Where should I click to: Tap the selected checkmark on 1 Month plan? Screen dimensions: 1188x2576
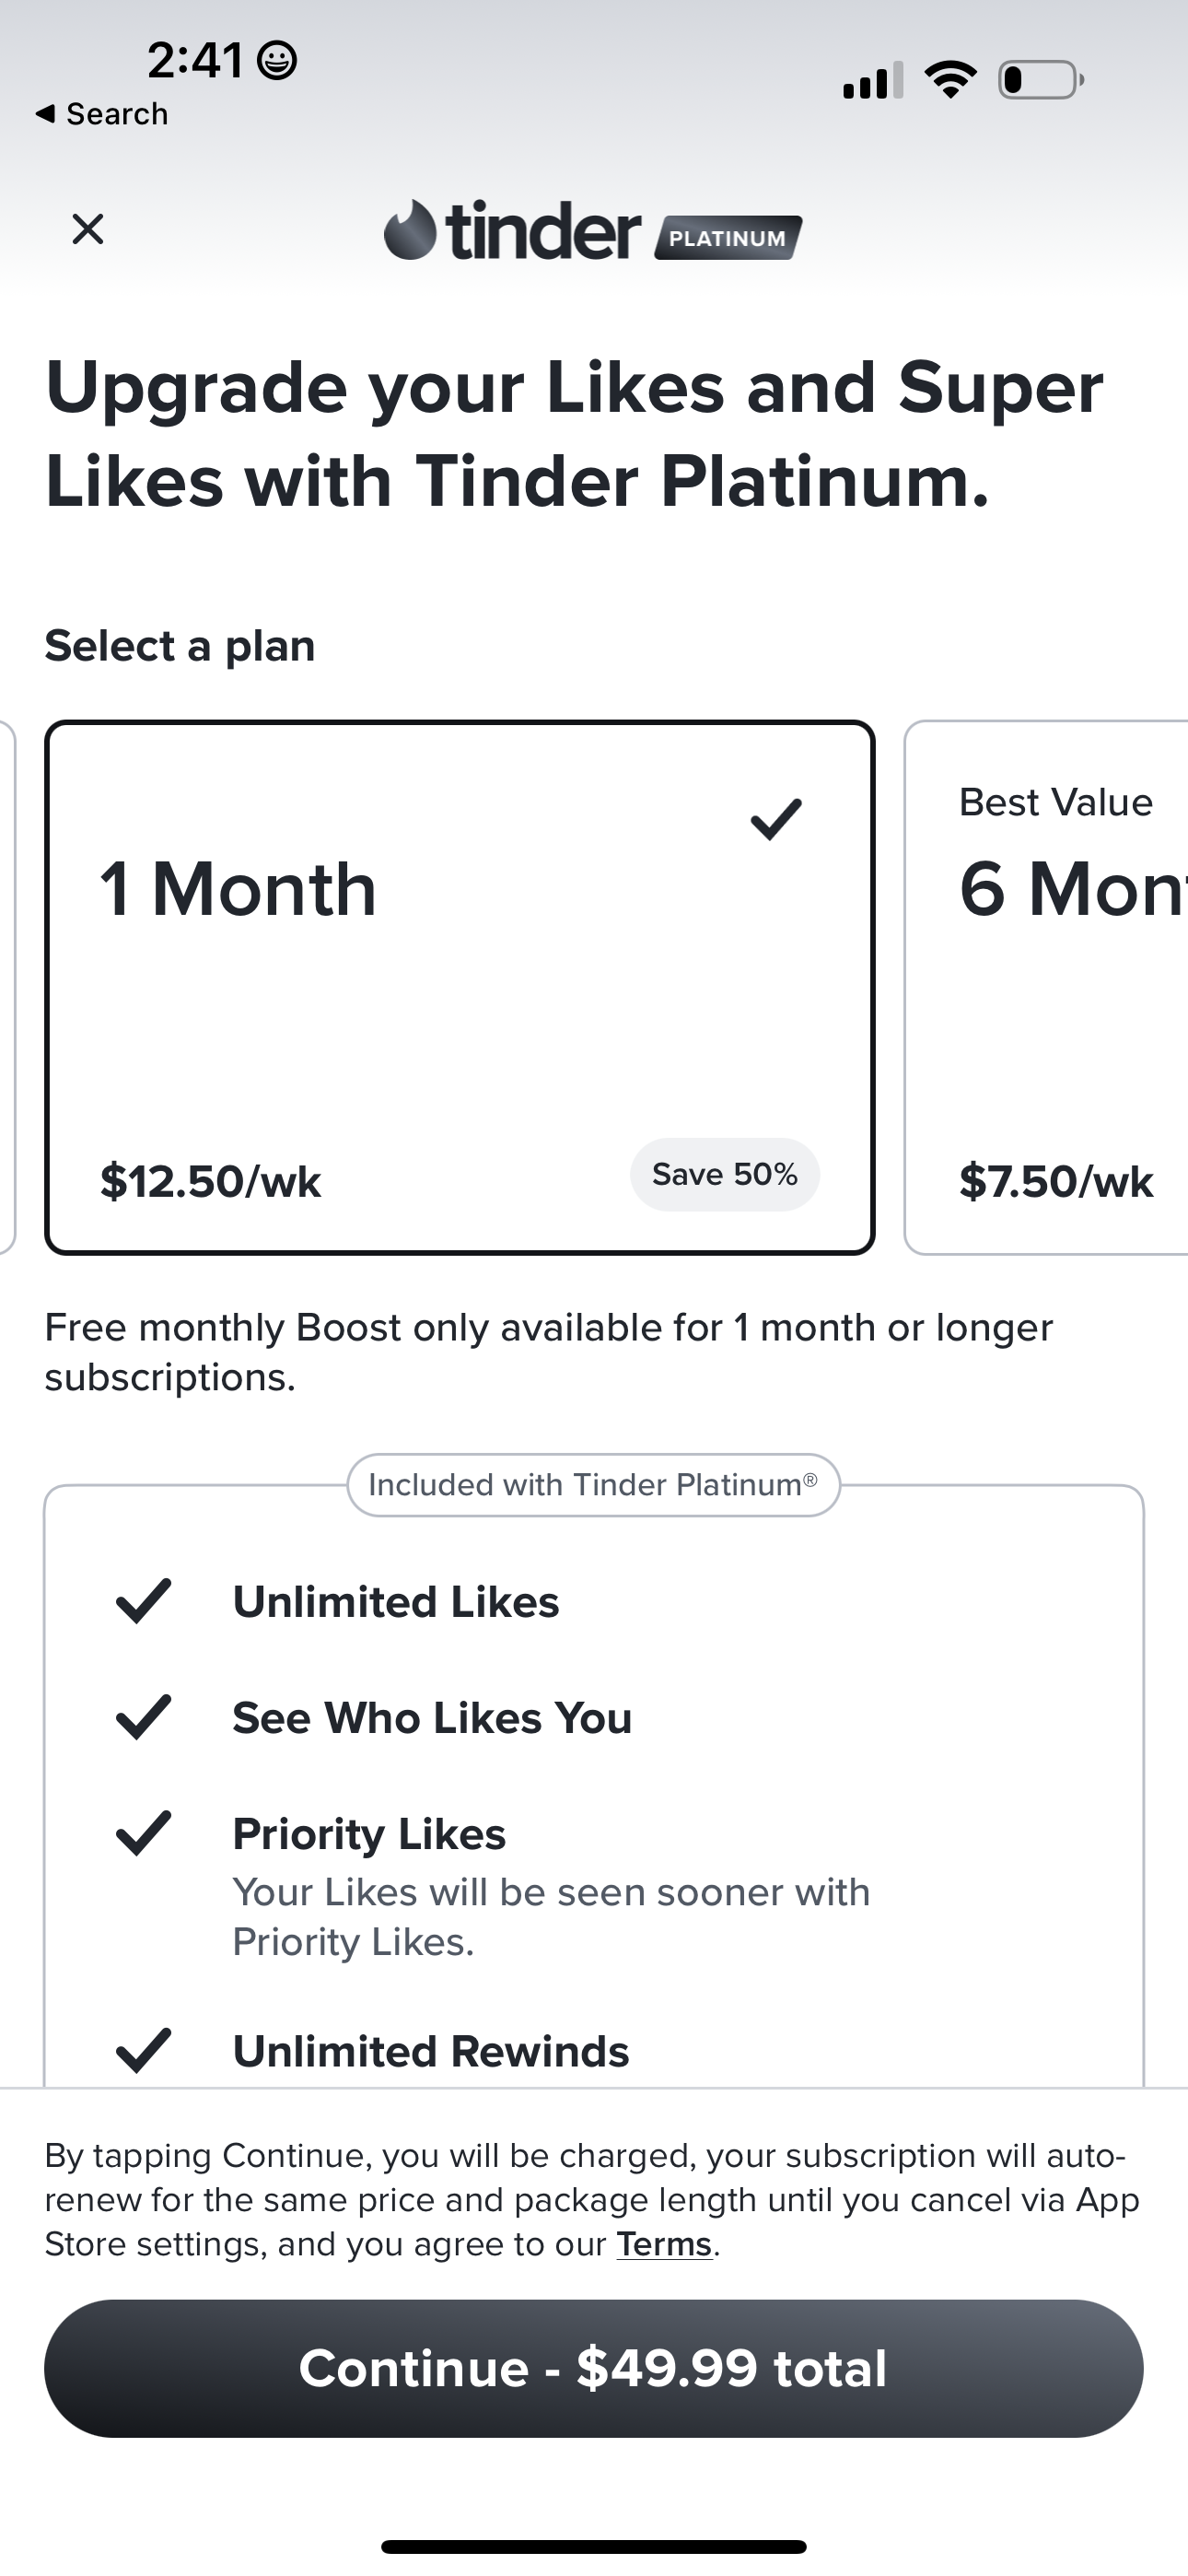(775, 819)
